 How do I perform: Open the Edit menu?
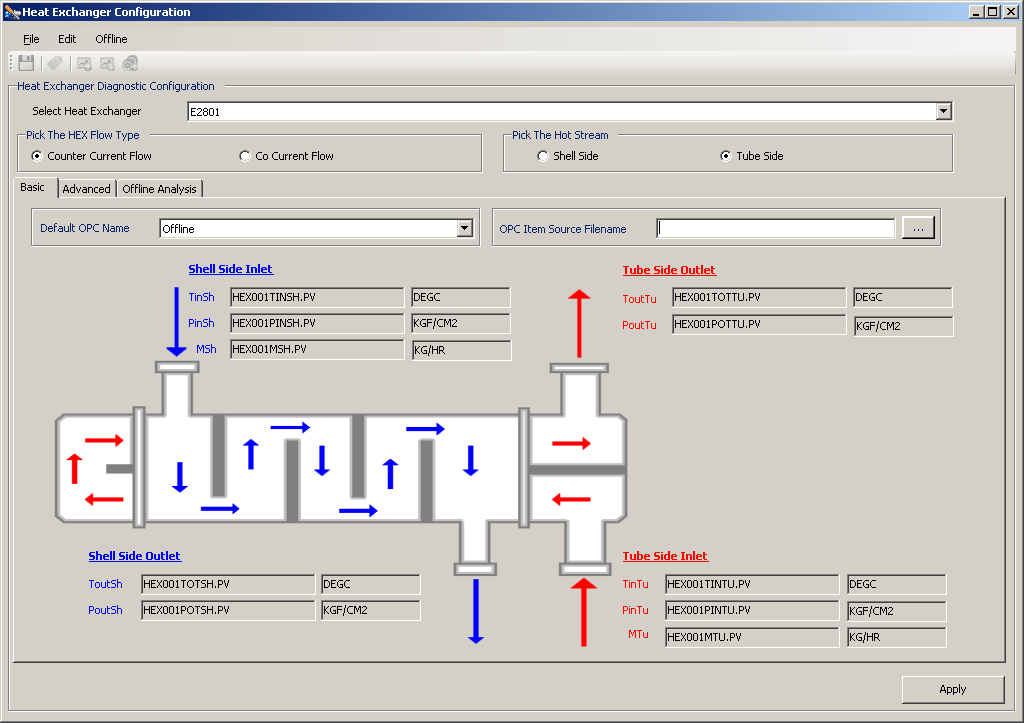pos(66,39)
